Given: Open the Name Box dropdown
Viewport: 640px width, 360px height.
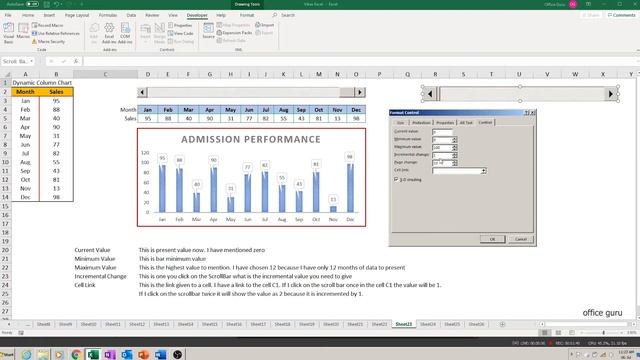Looking at the screenshot, I should 31,61.
